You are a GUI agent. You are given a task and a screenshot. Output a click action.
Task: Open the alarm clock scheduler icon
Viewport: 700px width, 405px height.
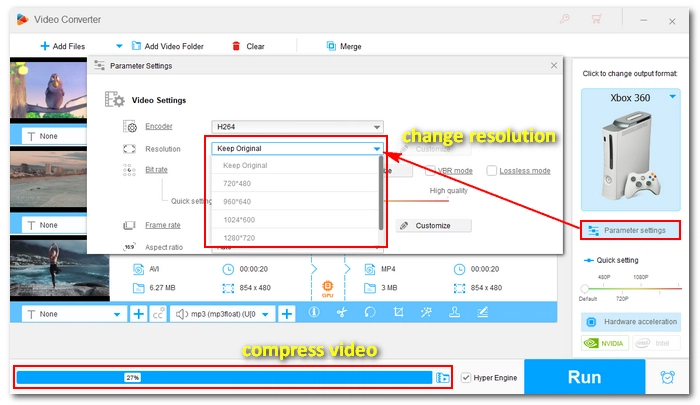click(x=667, y=377)
